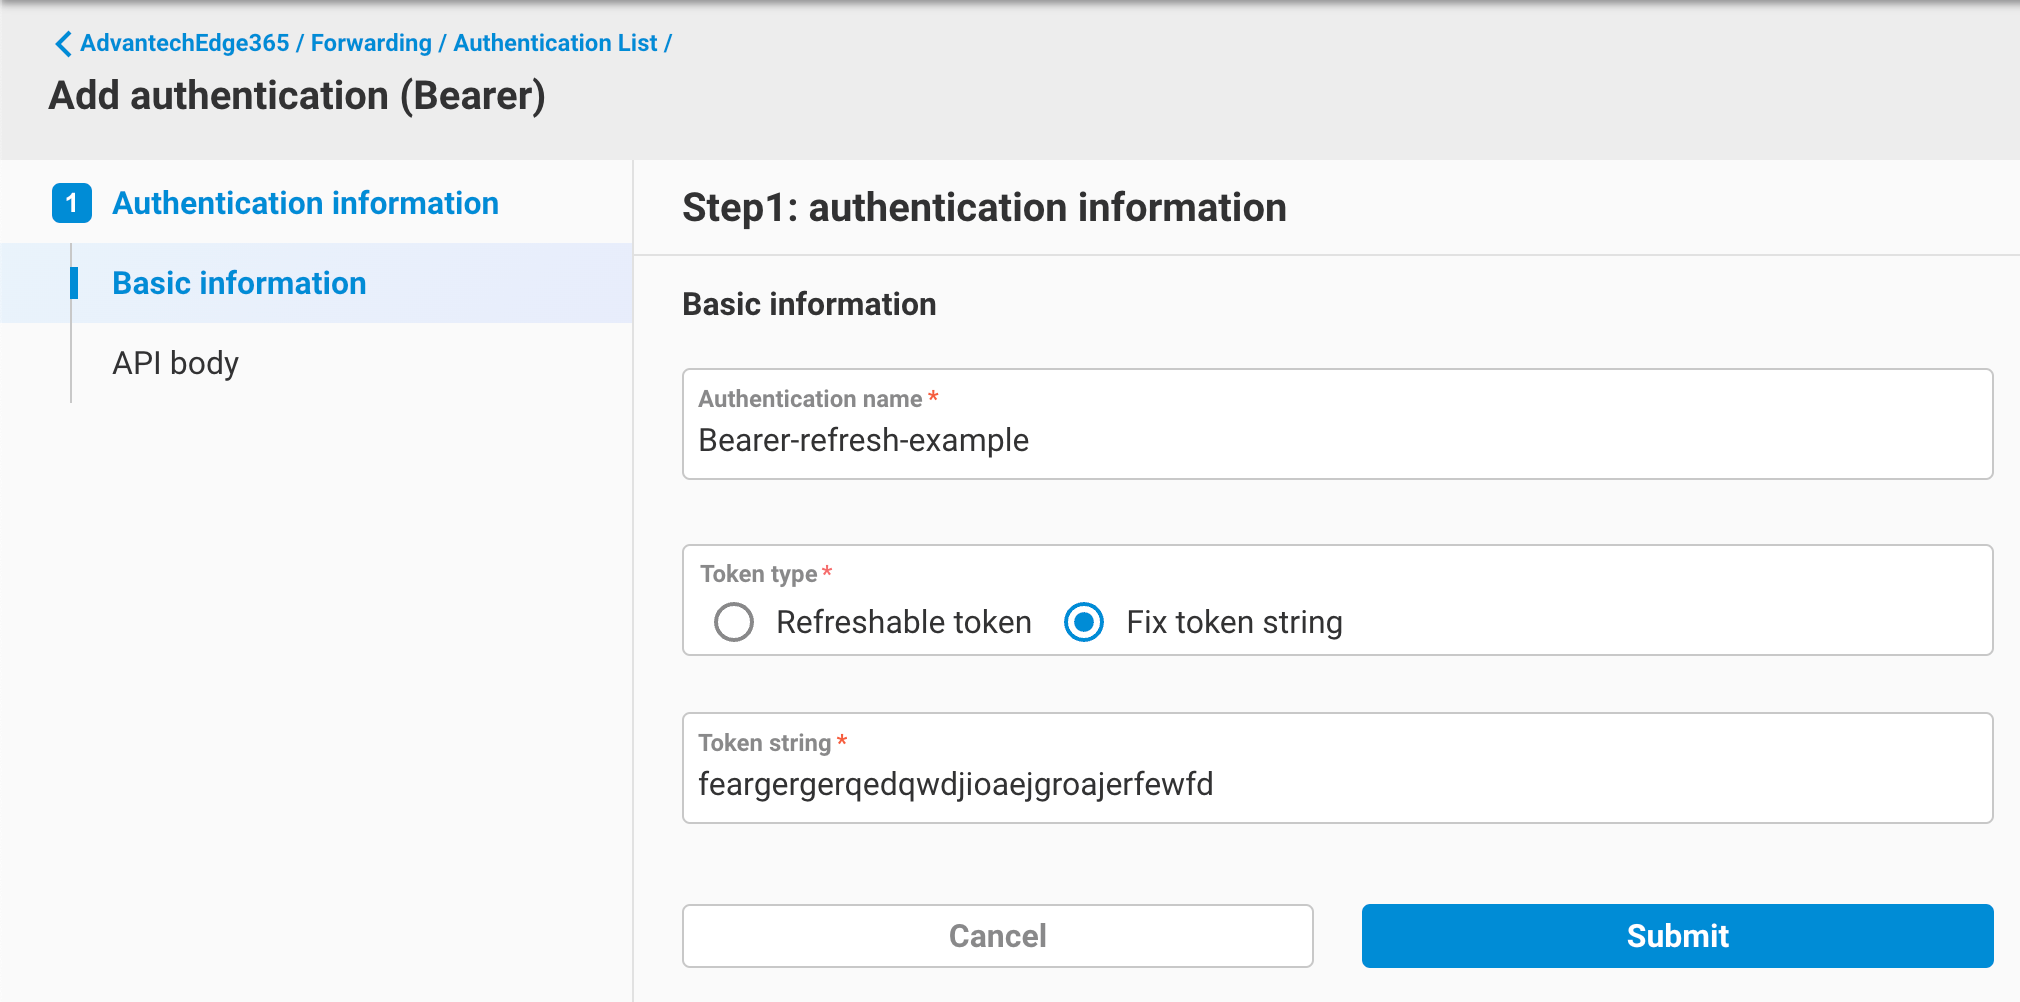The image size is (2020, 1002).
Task: Click the Step1: authentication information heading
Action: [x=984, y=207]
